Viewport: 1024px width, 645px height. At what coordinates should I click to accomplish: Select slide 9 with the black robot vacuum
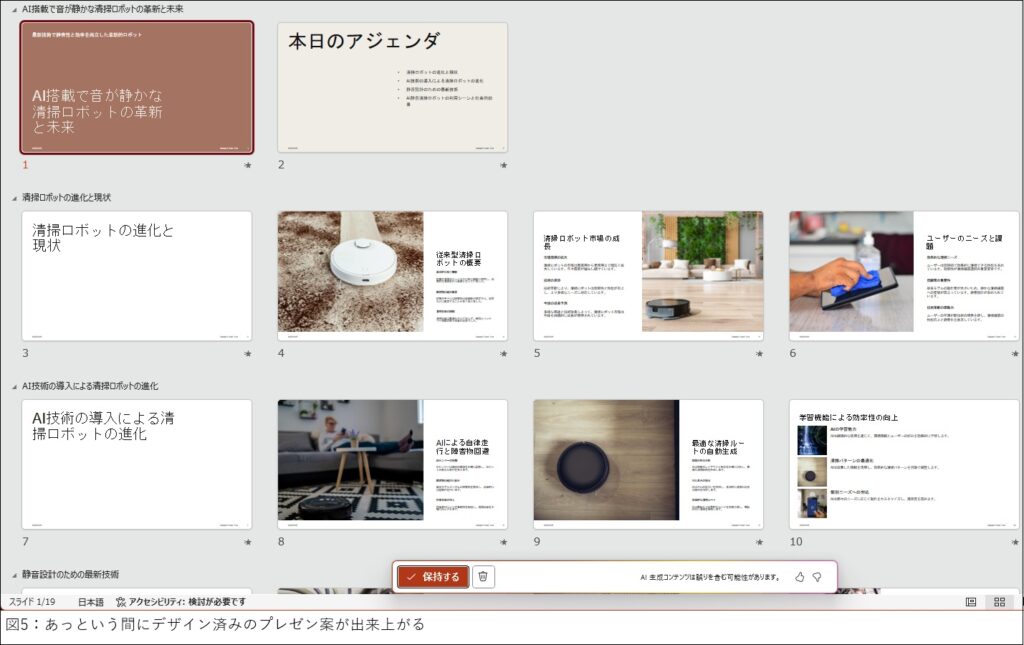pyautogui.click(x=648, y=464)
